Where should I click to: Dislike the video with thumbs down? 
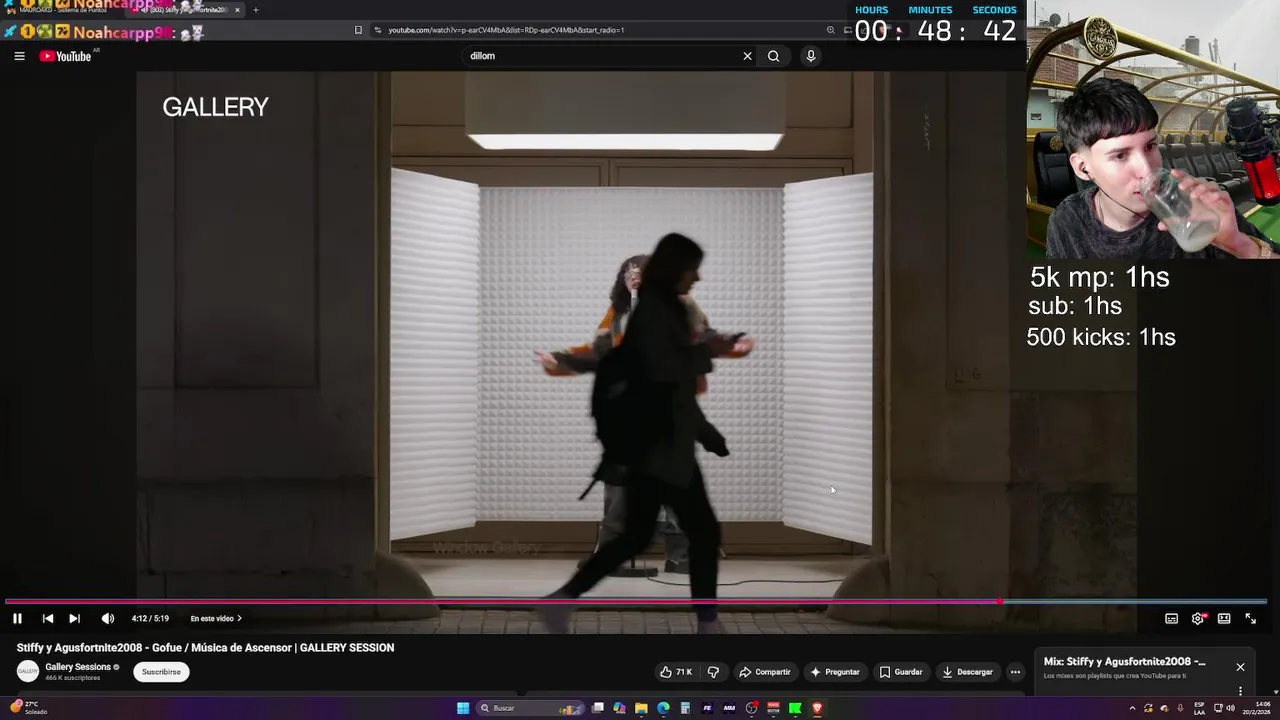713,672
